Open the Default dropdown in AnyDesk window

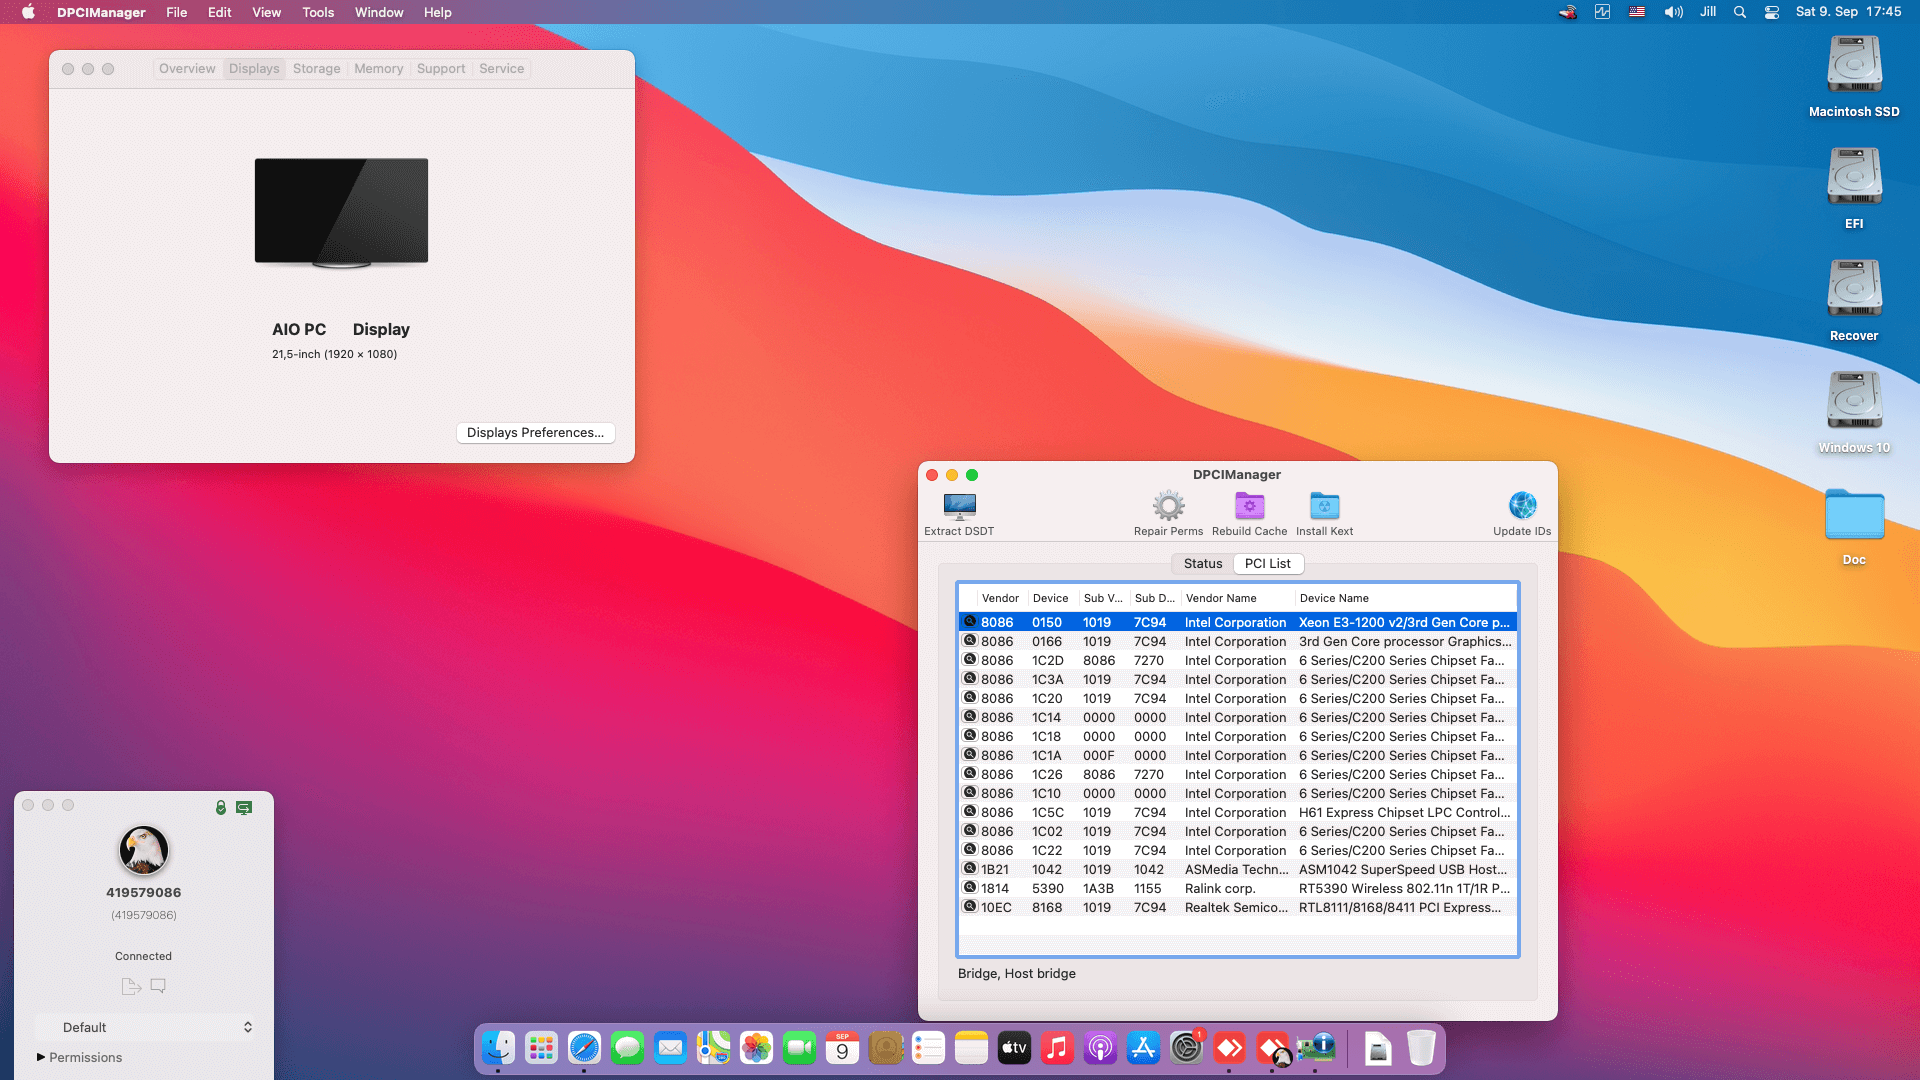pos(145,1028)
